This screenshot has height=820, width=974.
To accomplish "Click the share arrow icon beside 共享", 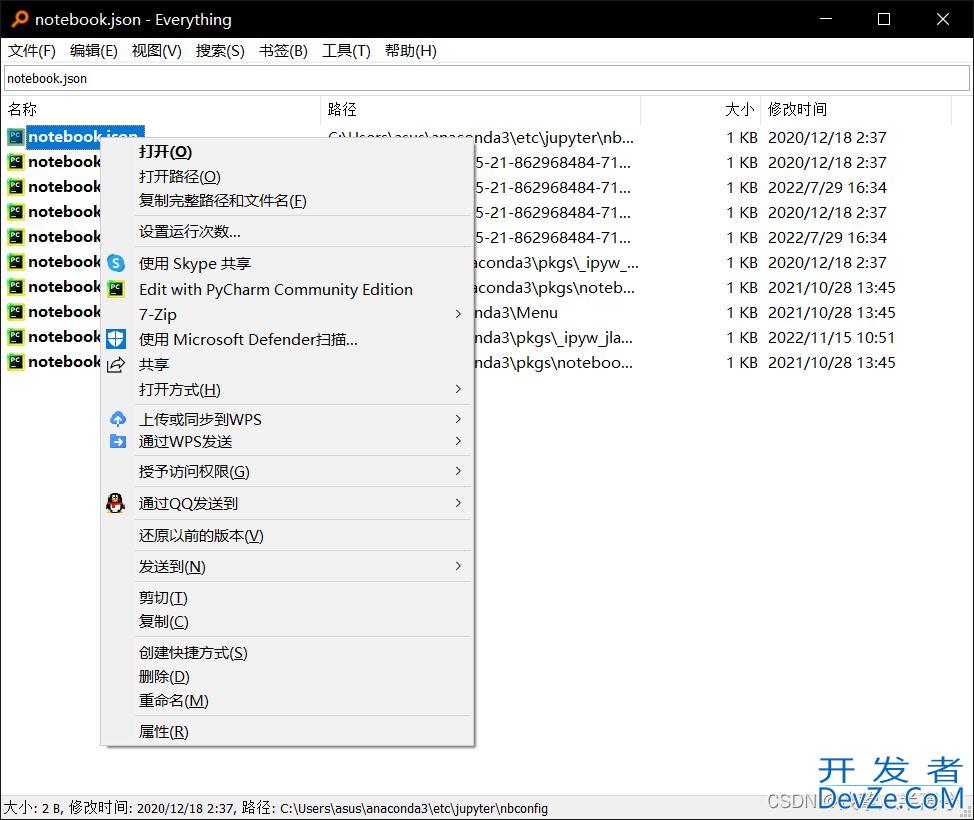I will point(116,365).
